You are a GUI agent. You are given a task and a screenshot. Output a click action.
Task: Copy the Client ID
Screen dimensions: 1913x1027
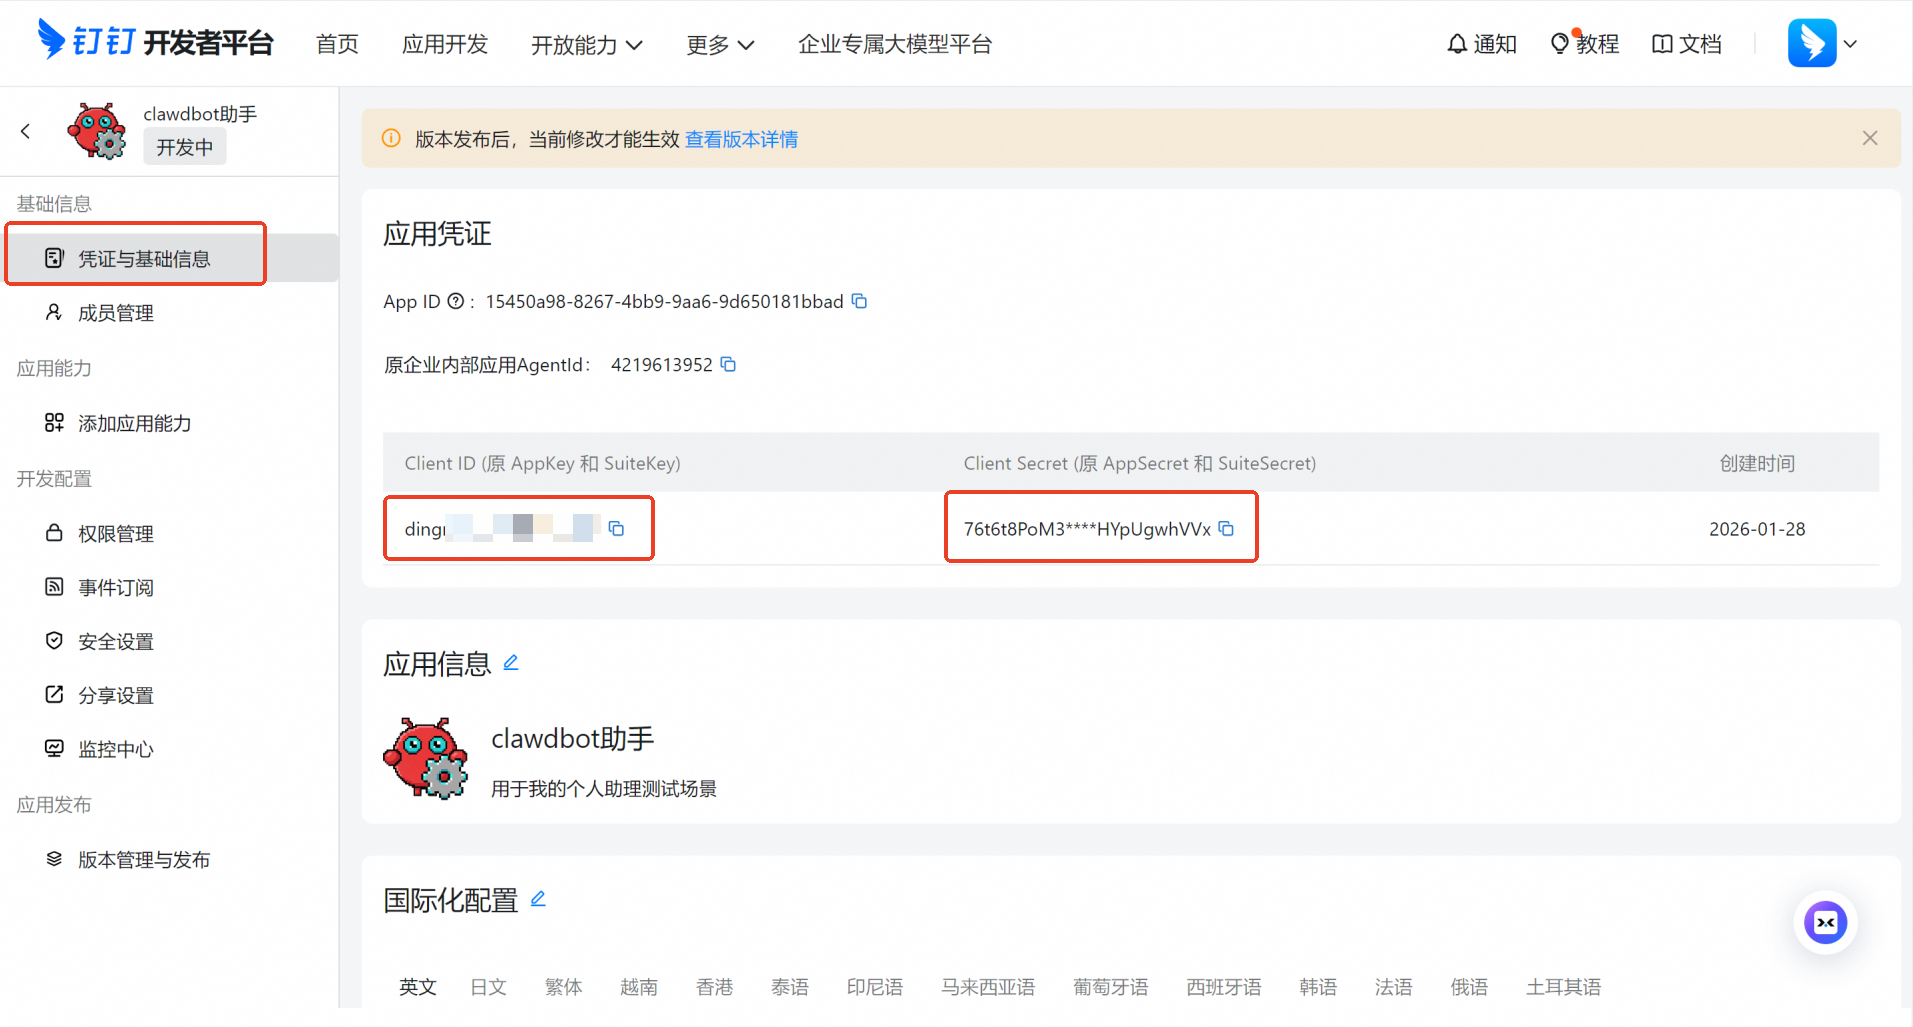tap(616, 528)
